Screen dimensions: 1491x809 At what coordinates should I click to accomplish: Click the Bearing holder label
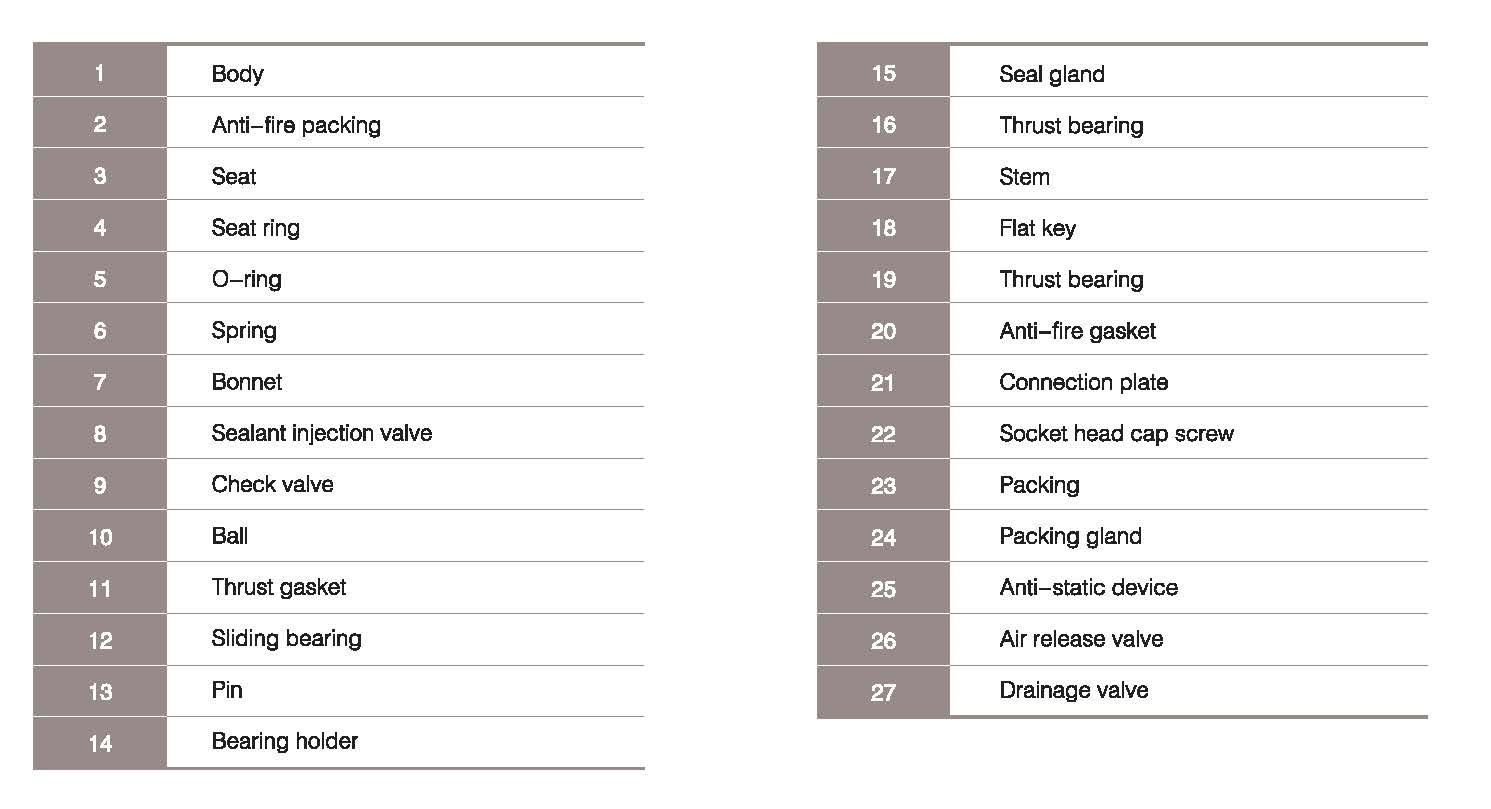coord(284,742)
